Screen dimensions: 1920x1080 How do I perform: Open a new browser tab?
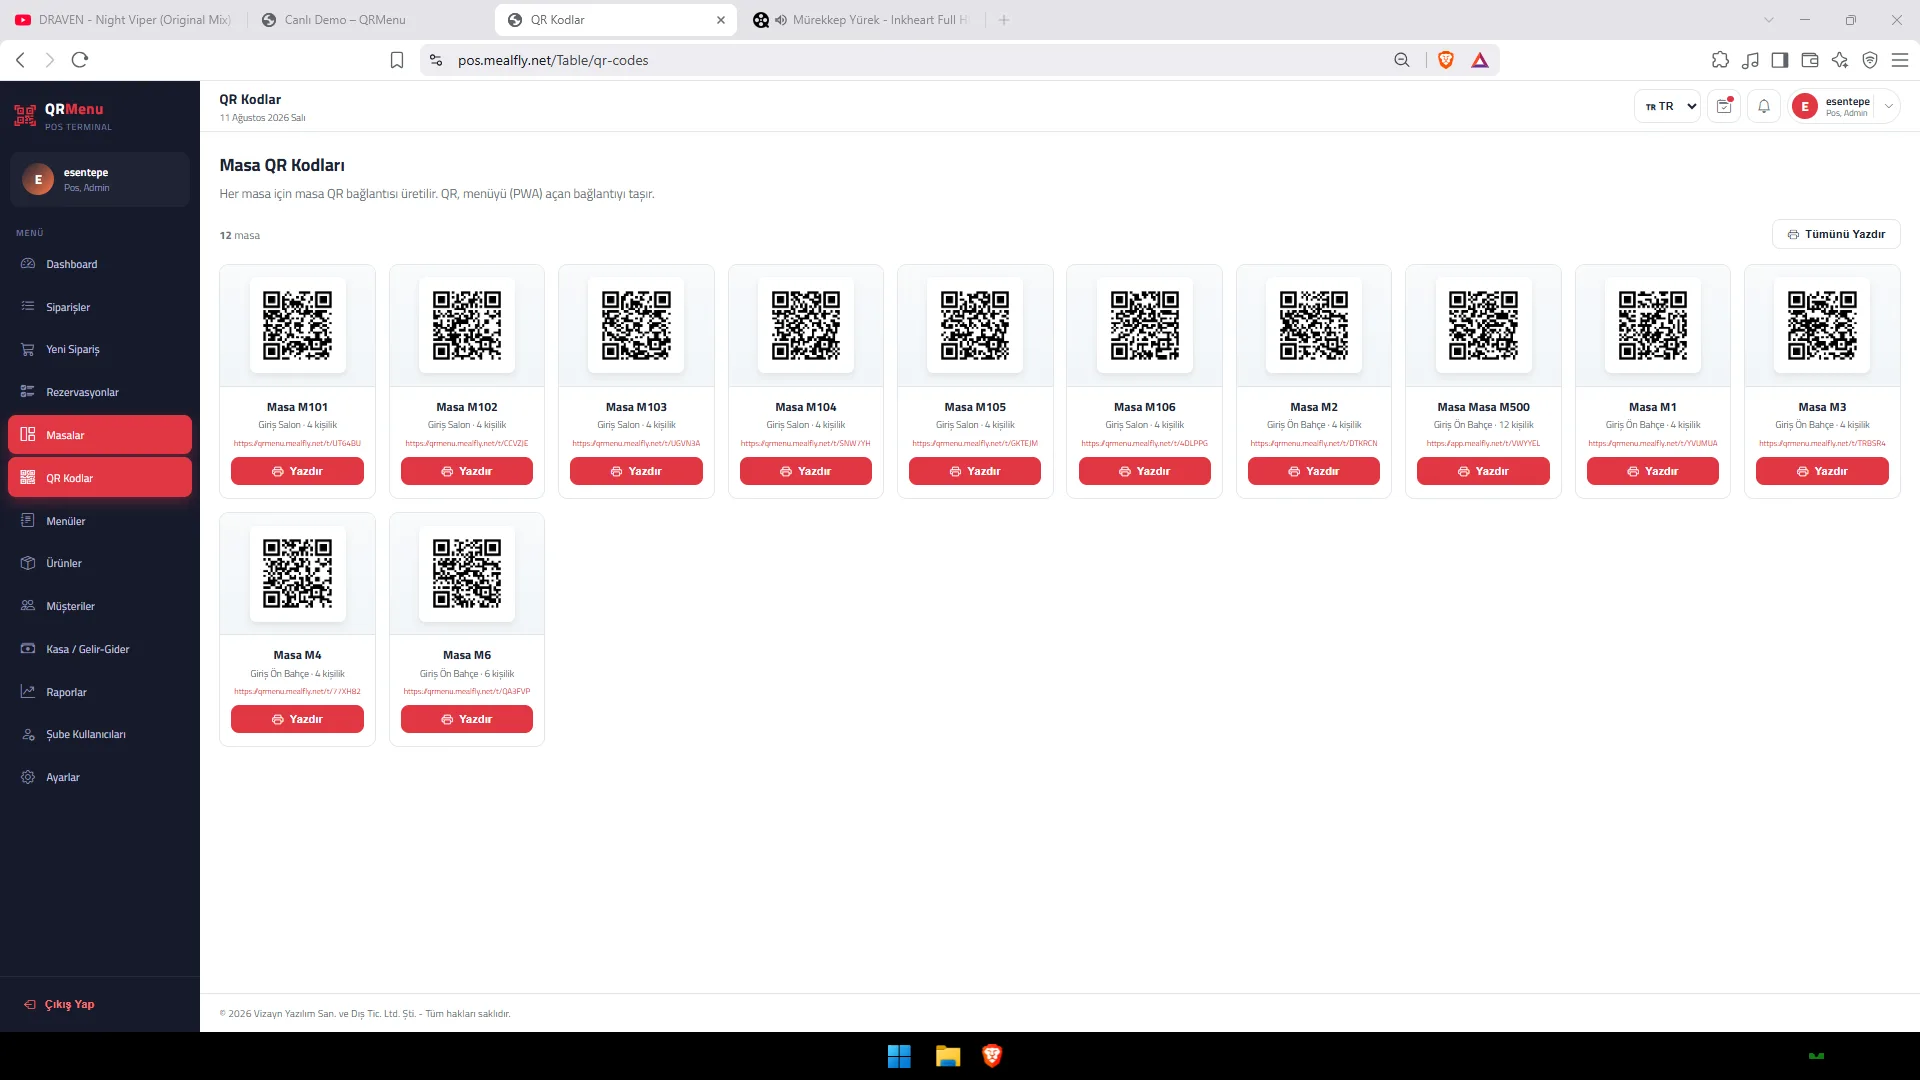(1004, 20)
